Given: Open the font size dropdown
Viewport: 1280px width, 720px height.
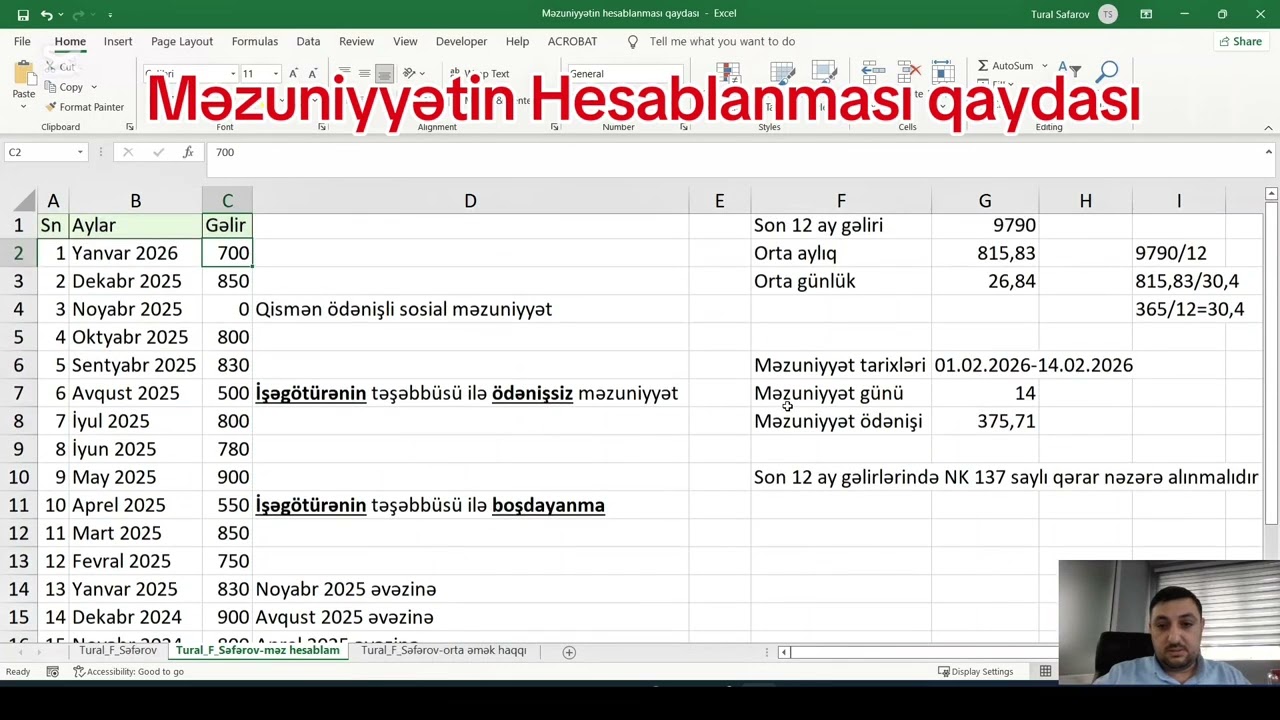Looking at the screenshot, I should [275, 74].
